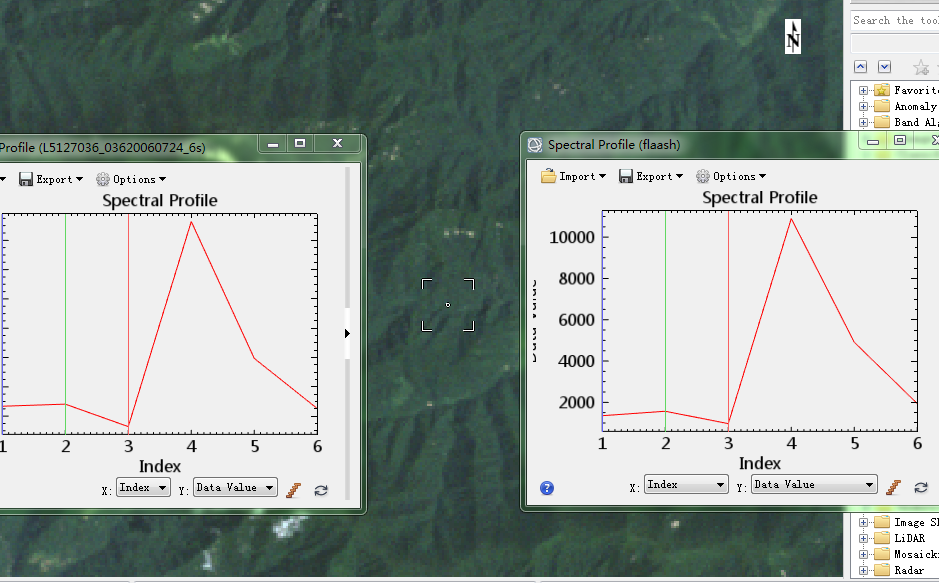Expand the Mosaicking folder in the toolbox
This screenshot has height=583, width=939.
863,554
